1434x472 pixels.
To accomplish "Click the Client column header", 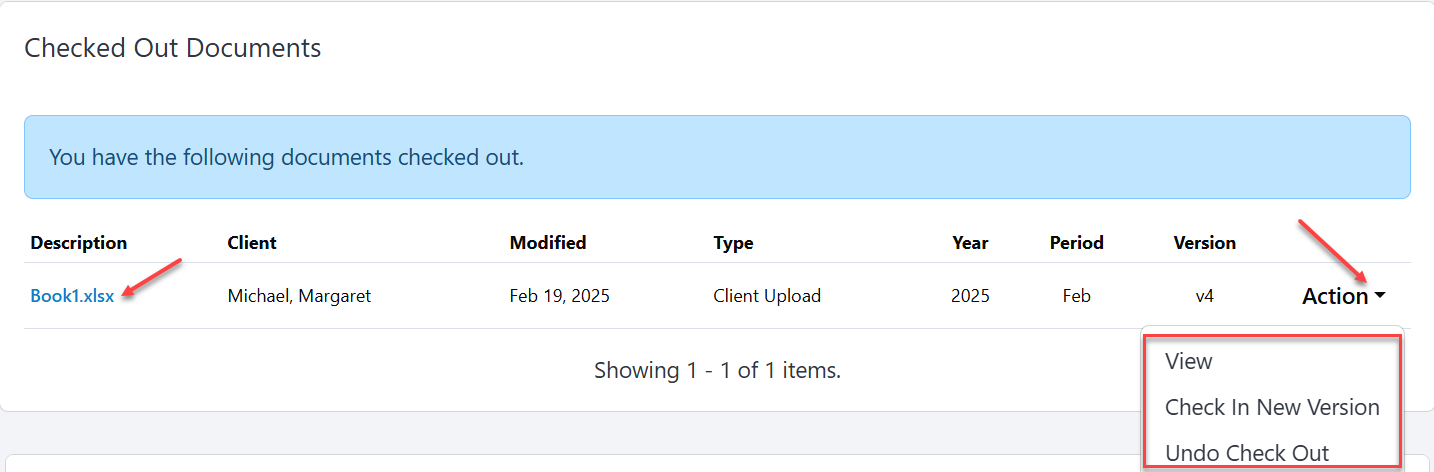I will (252, 243).
